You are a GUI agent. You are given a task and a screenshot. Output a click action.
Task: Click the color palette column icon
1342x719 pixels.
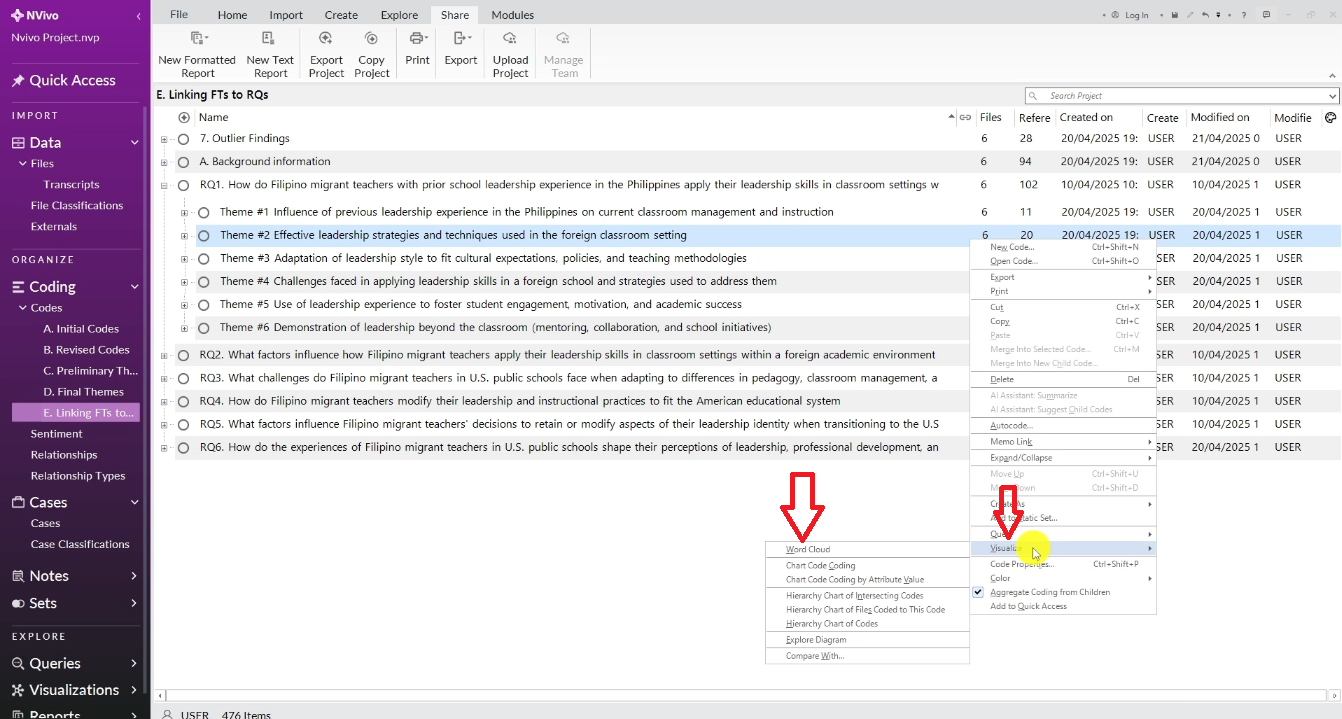pos(1331,117)
